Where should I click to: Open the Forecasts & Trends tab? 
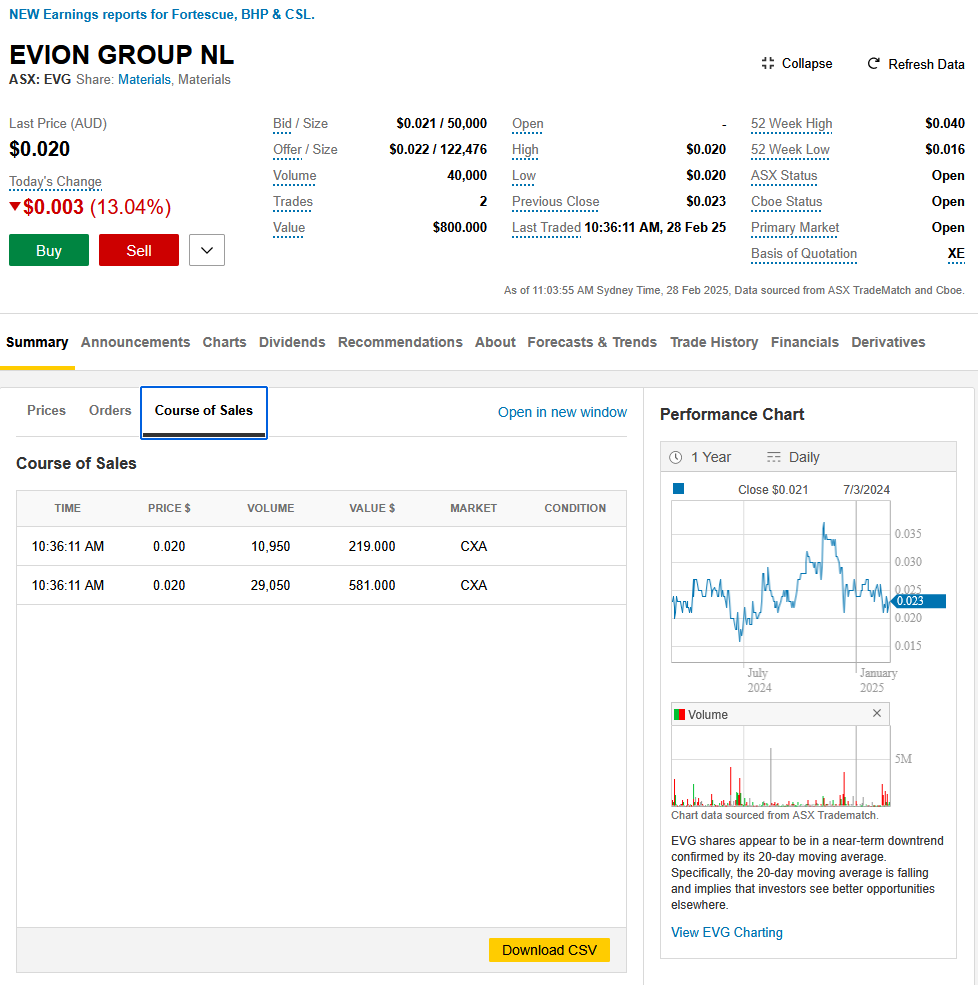(x=592, y=342)
